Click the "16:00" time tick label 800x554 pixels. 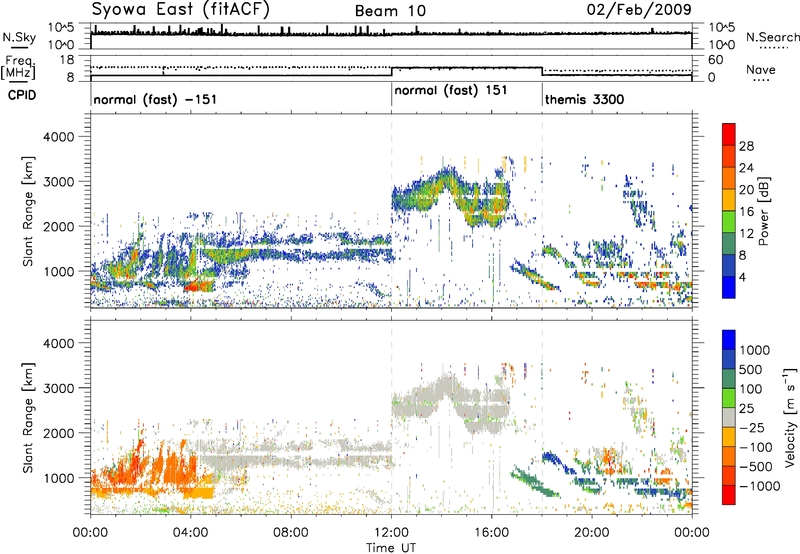(x=491, y=533)
